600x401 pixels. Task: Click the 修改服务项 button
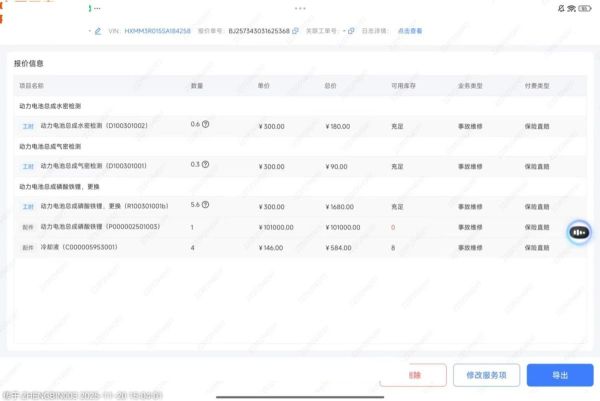tap(485, 375)
